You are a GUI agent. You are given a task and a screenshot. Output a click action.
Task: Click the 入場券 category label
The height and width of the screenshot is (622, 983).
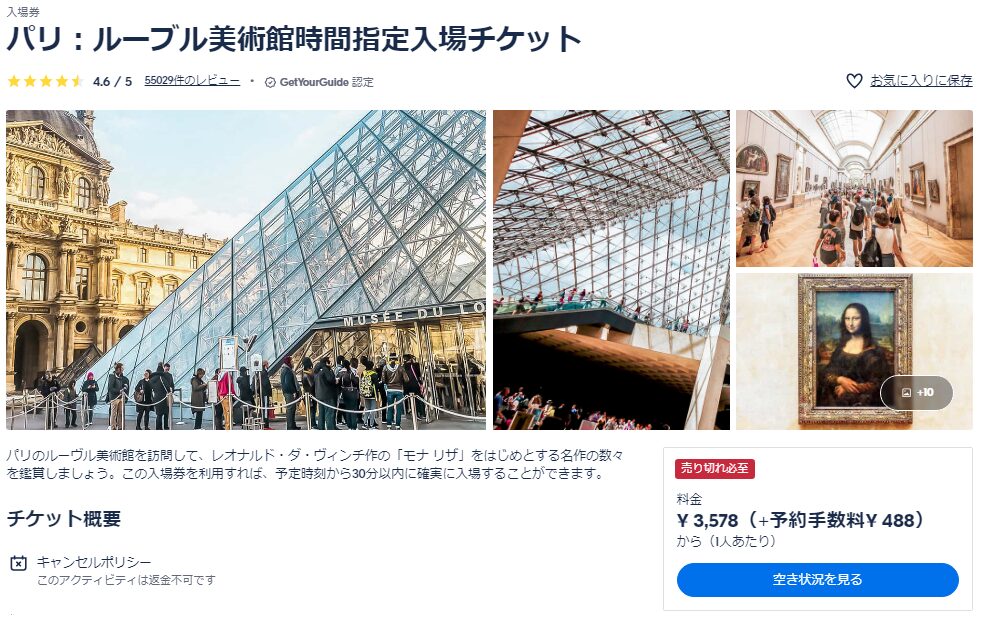(23, 11)
